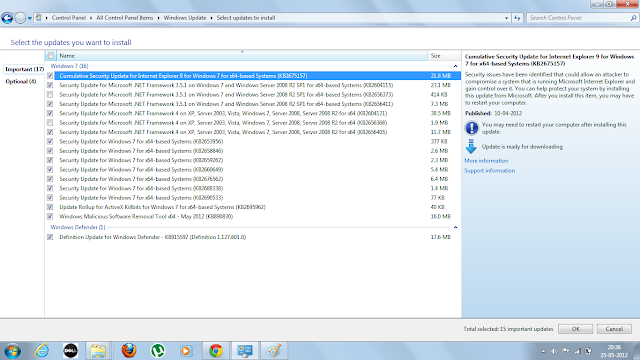Switch to the Optional (4) tab
The height and width of the screenshot is (360, 640).
tap(21, 82)
